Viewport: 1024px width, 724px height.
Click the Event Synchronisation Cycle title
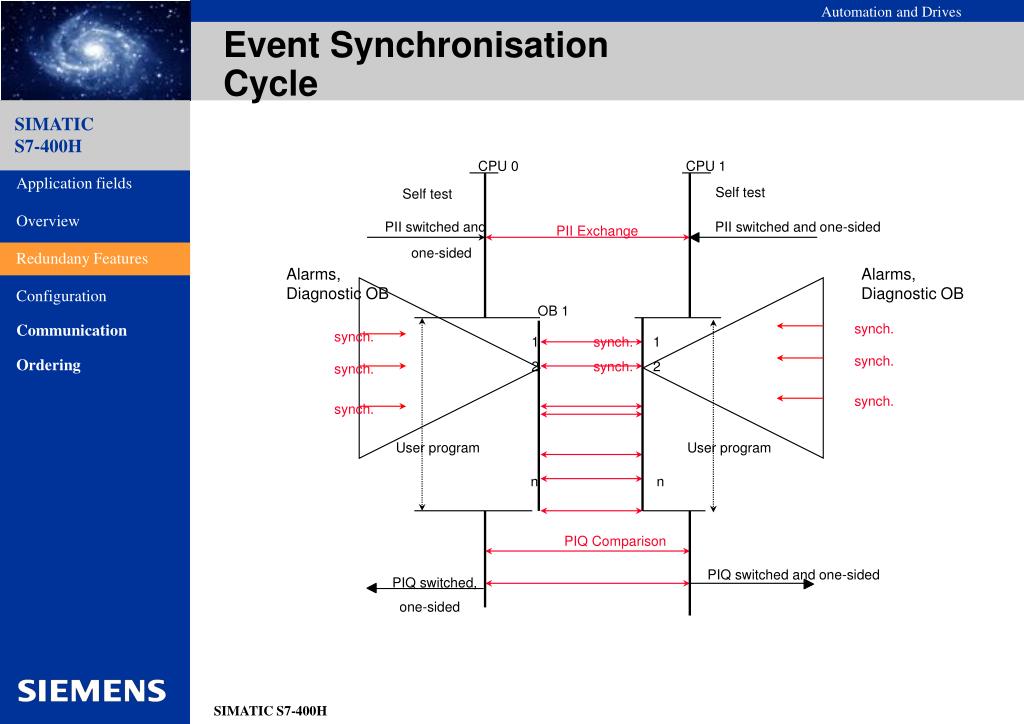click(x=415, y=64)
